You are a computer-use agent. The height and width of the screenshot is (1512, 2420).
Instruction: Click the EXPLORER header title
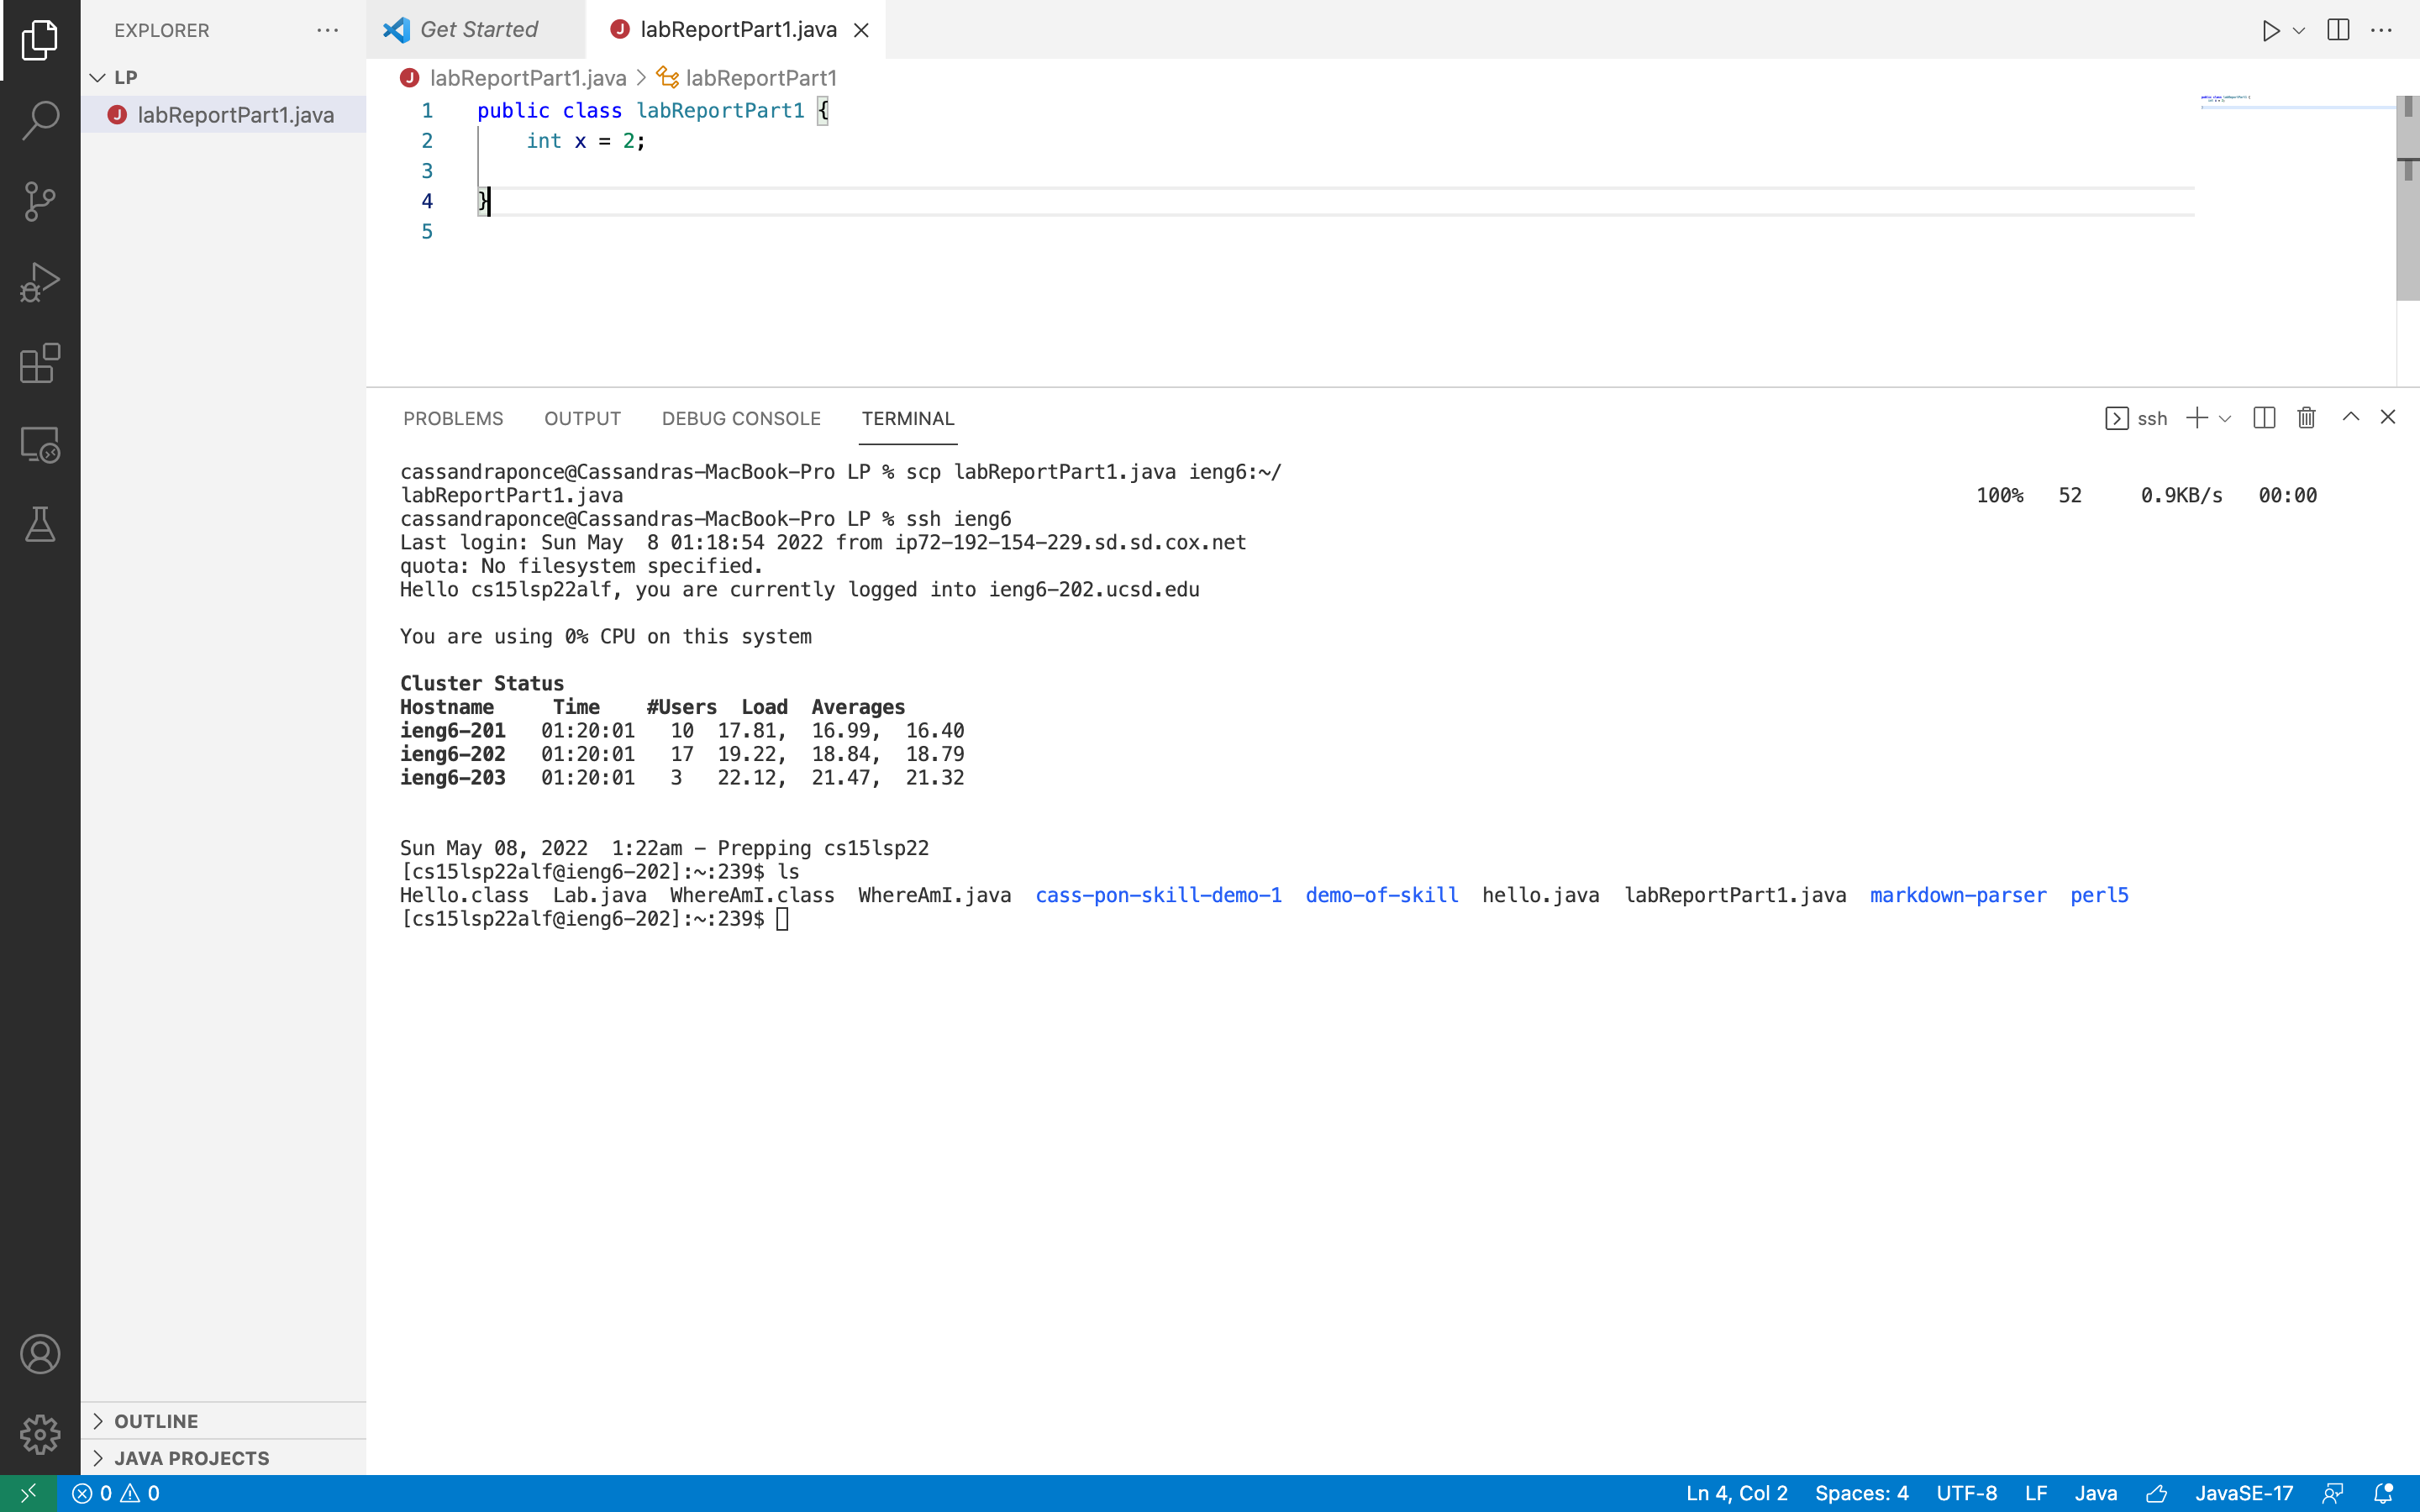pos(162,30)
